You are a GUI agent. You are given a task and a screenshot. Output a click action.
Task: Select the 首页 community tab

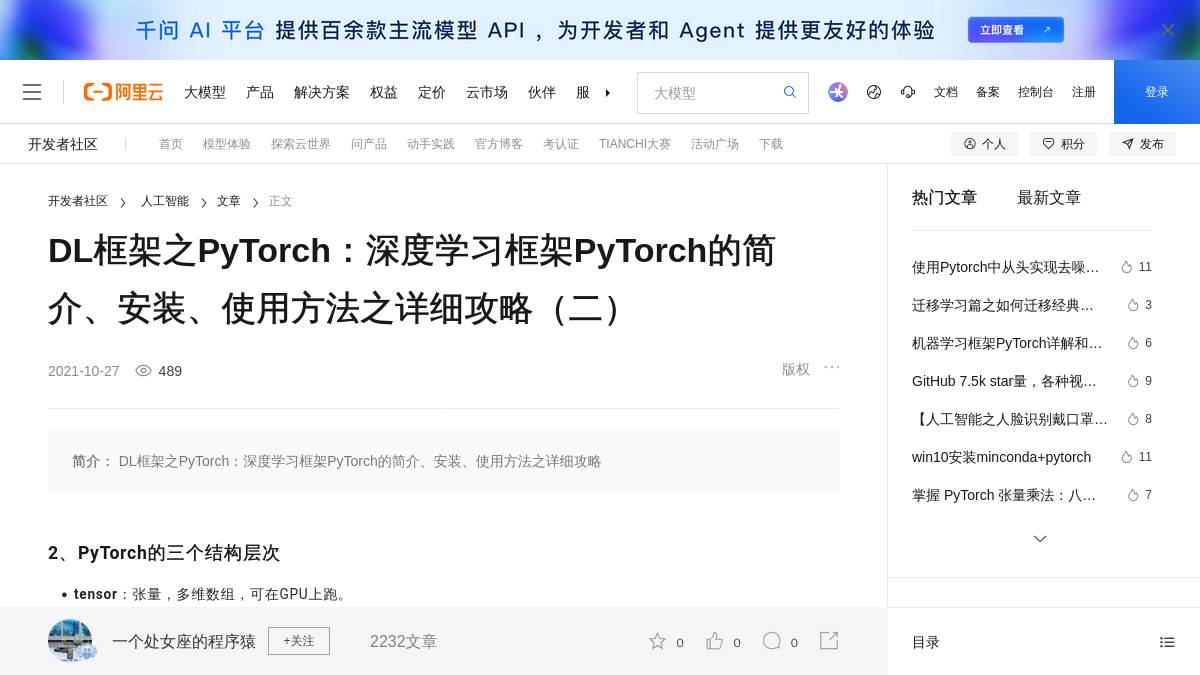tap(171, 144)
